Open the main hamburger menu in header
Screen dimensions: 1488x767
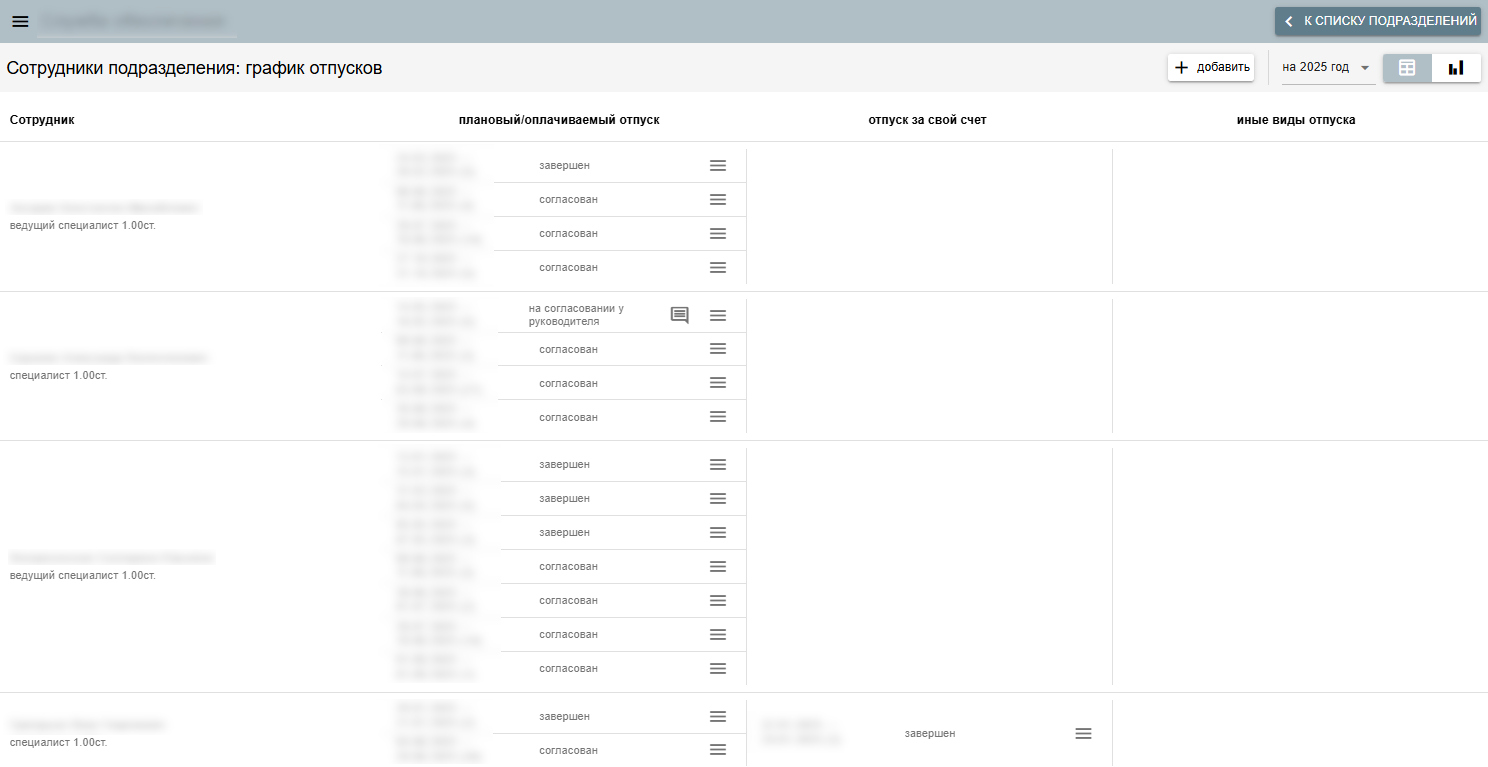click(x=20, y=21)
